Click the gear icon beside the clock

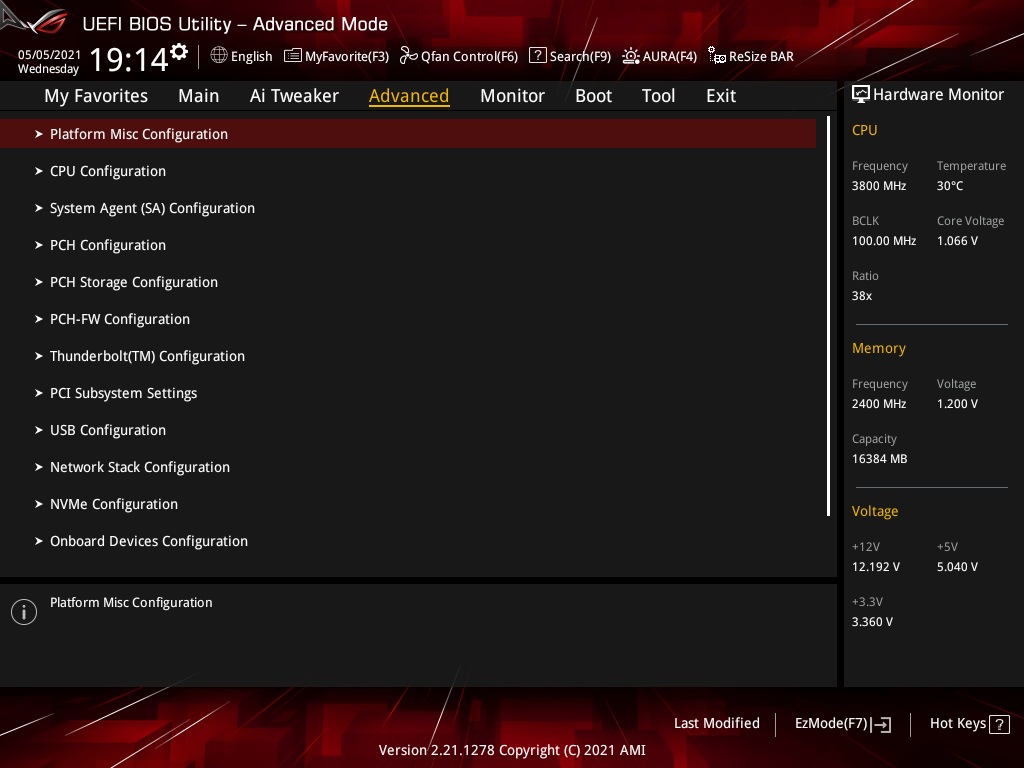178,52
